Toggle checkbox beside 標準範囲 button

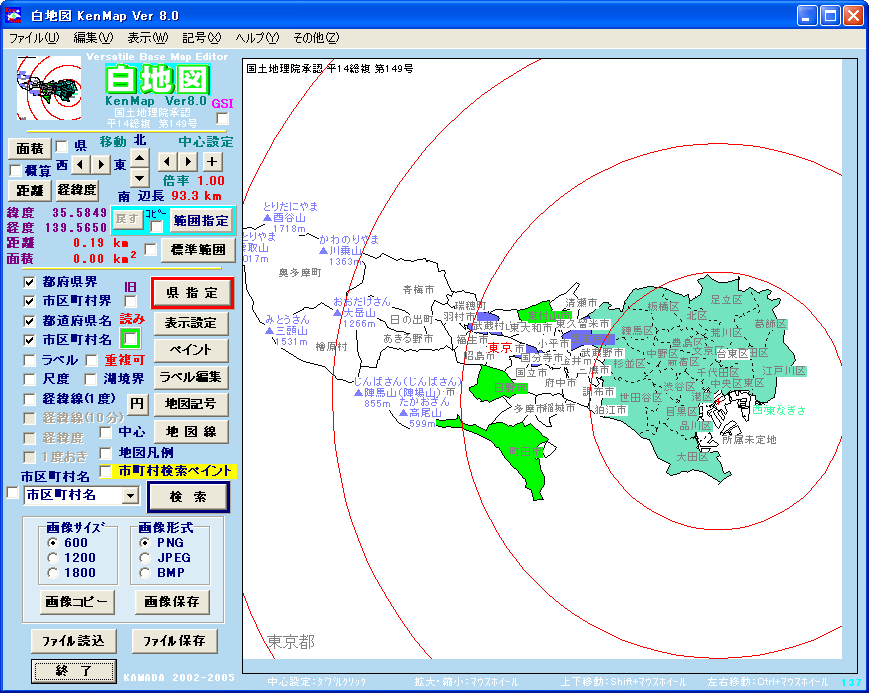[x=150, y=249]
